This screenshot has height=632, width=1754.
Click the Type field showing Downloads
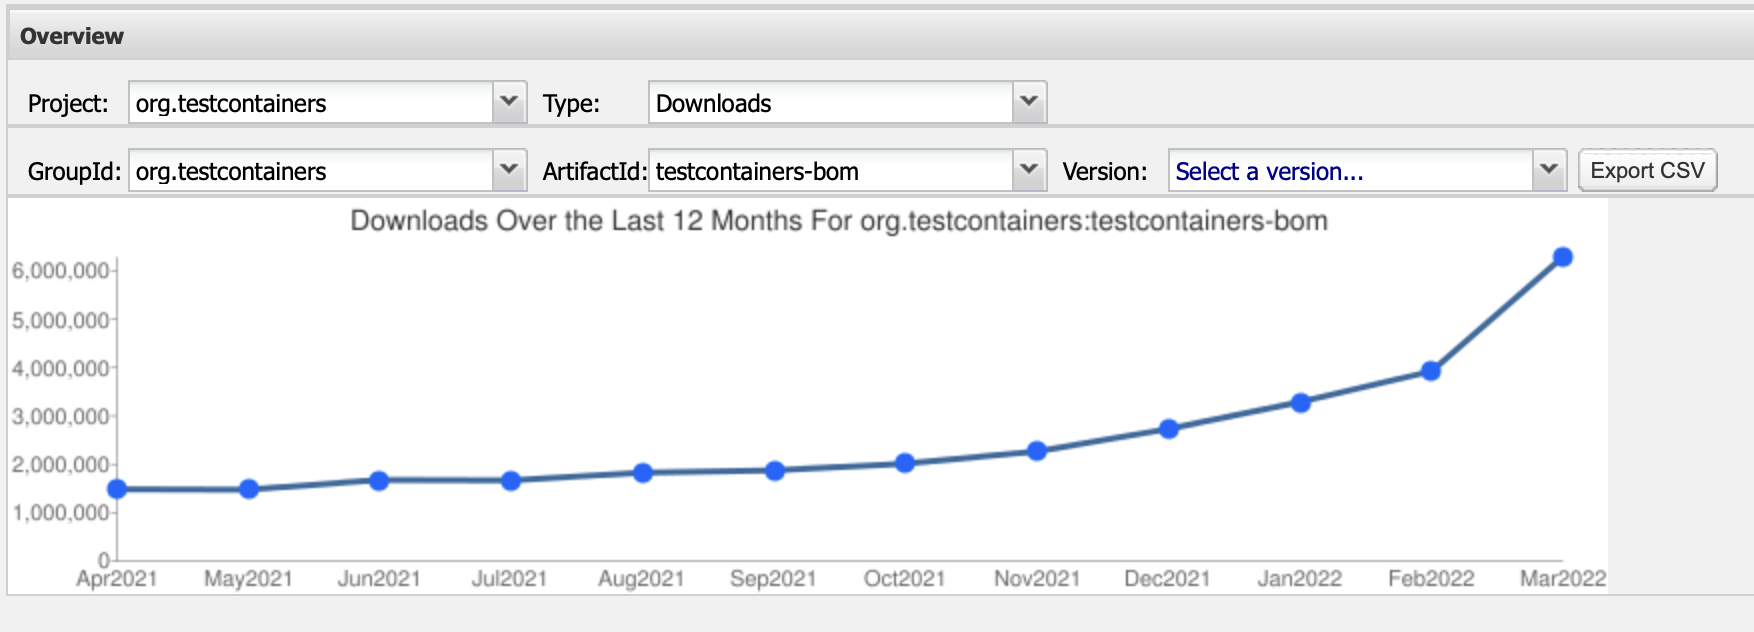831,102
